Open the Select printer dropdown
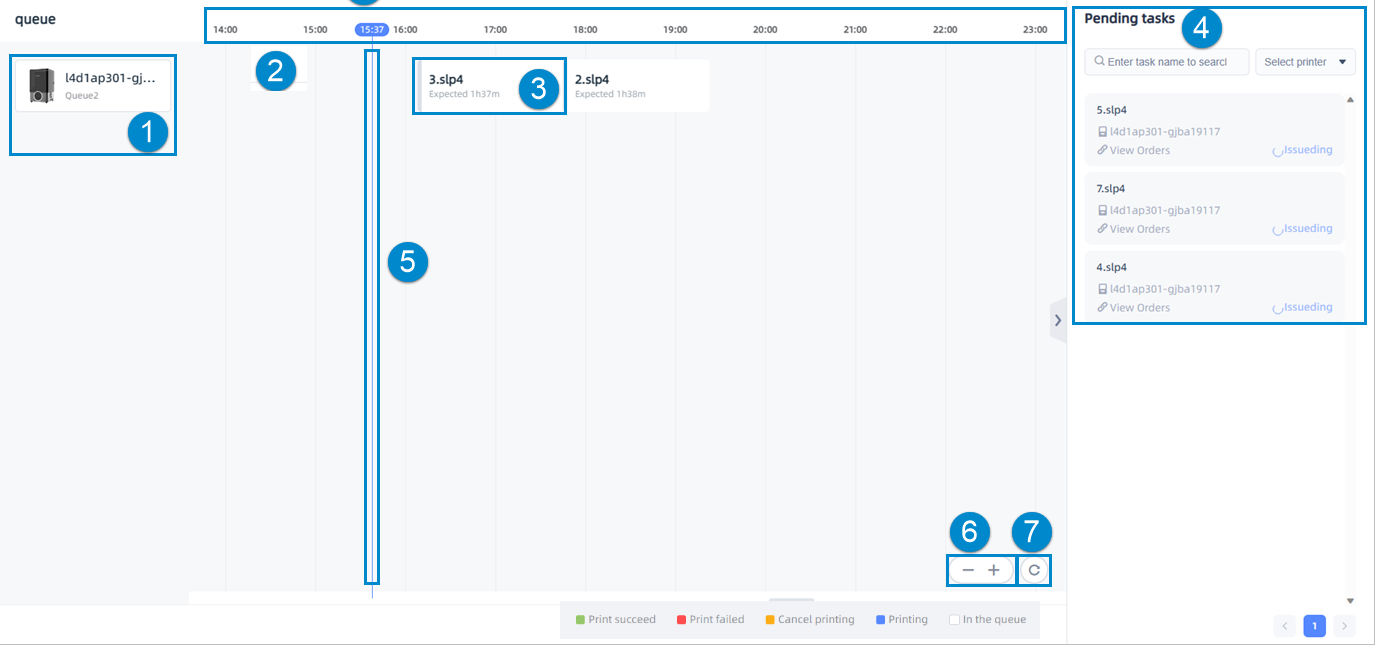1375x645 pixels. tap(1305, 62)
